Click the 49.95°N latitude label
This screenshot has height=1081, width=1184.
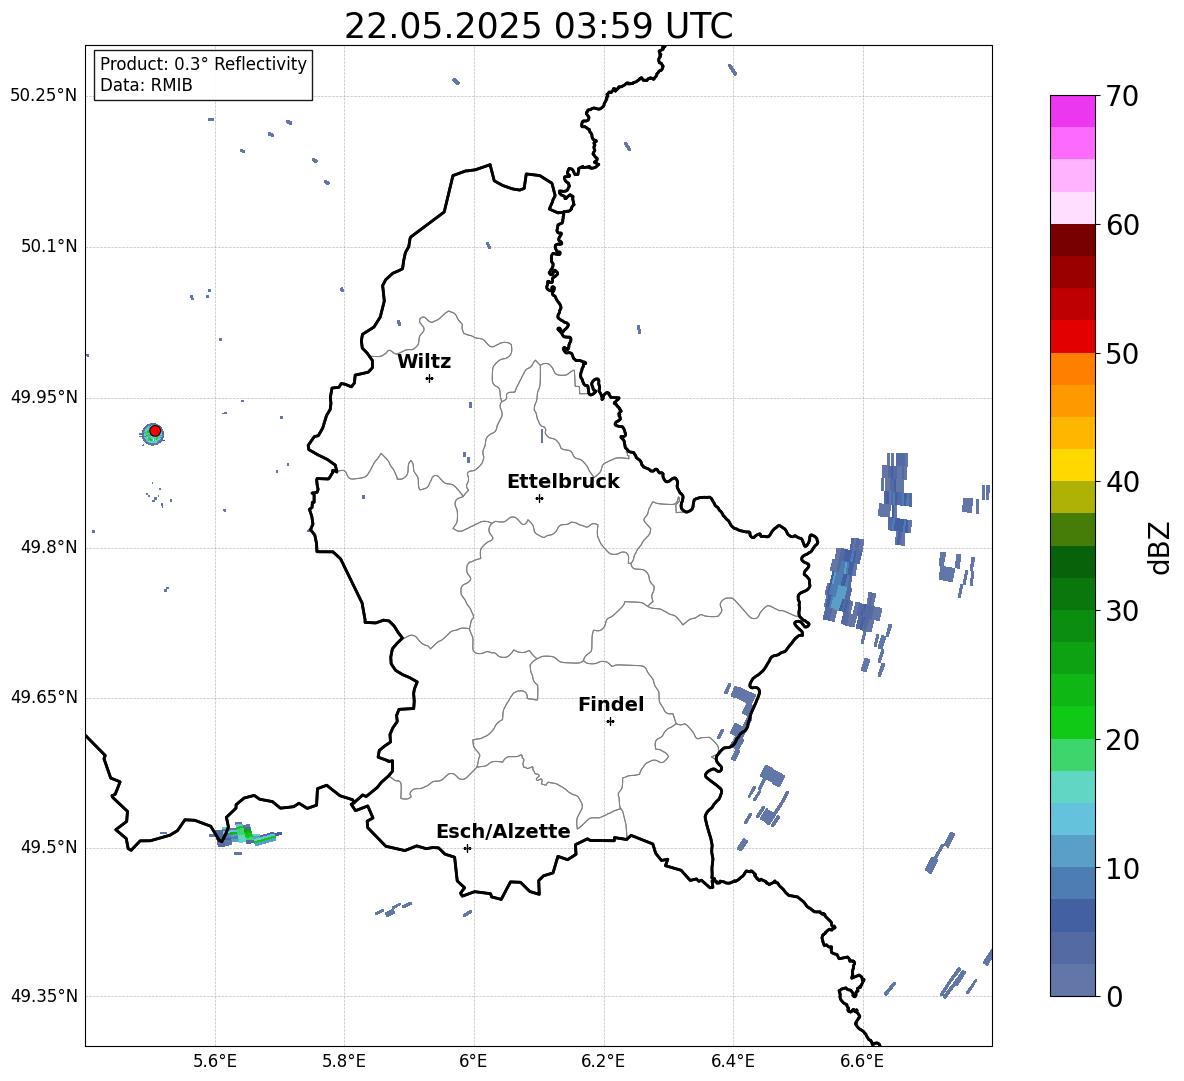click(44, 397)
